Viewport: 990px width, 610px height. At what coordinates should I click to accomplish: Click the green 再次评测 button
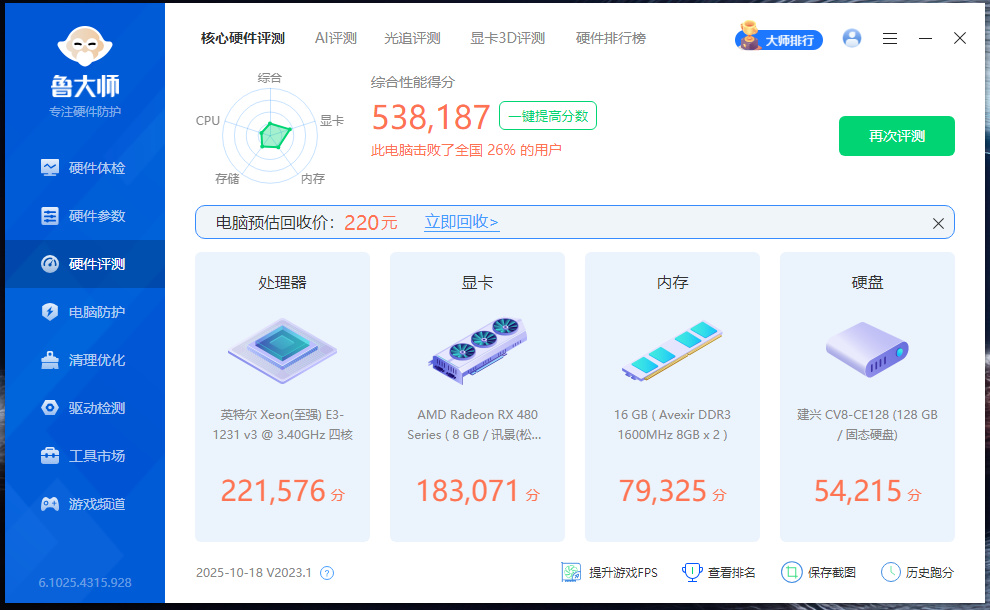point(897,136)
